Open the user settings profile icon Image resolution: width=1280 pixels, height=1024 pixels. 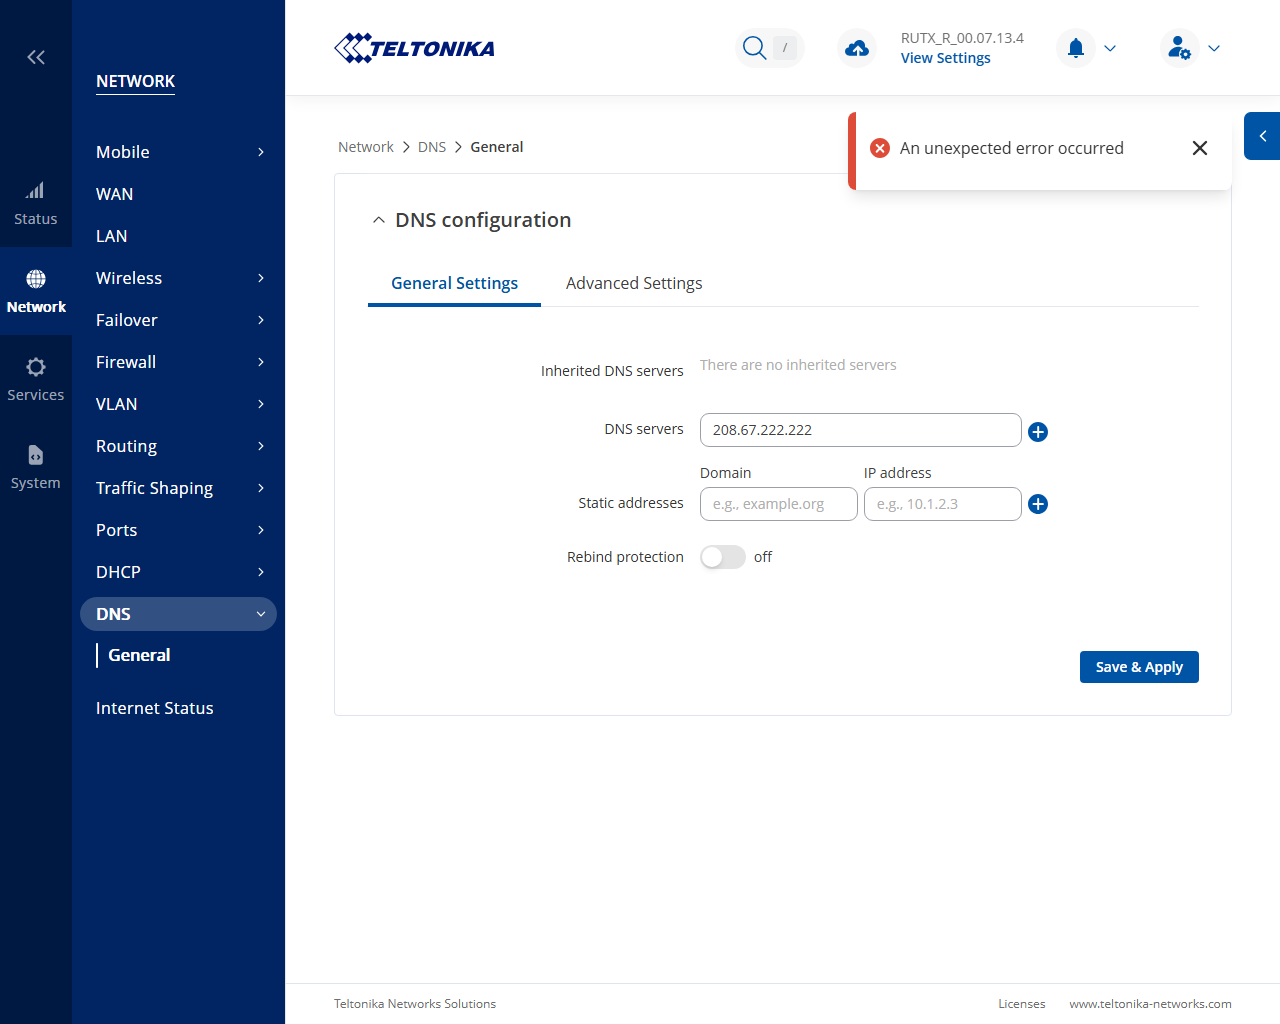coord(1180,48)
